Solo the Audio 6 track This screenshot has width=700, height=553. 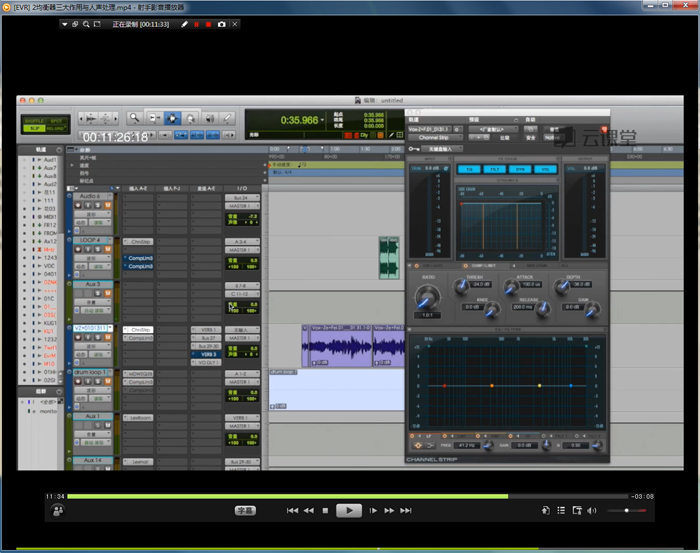[x=98, y=205]
